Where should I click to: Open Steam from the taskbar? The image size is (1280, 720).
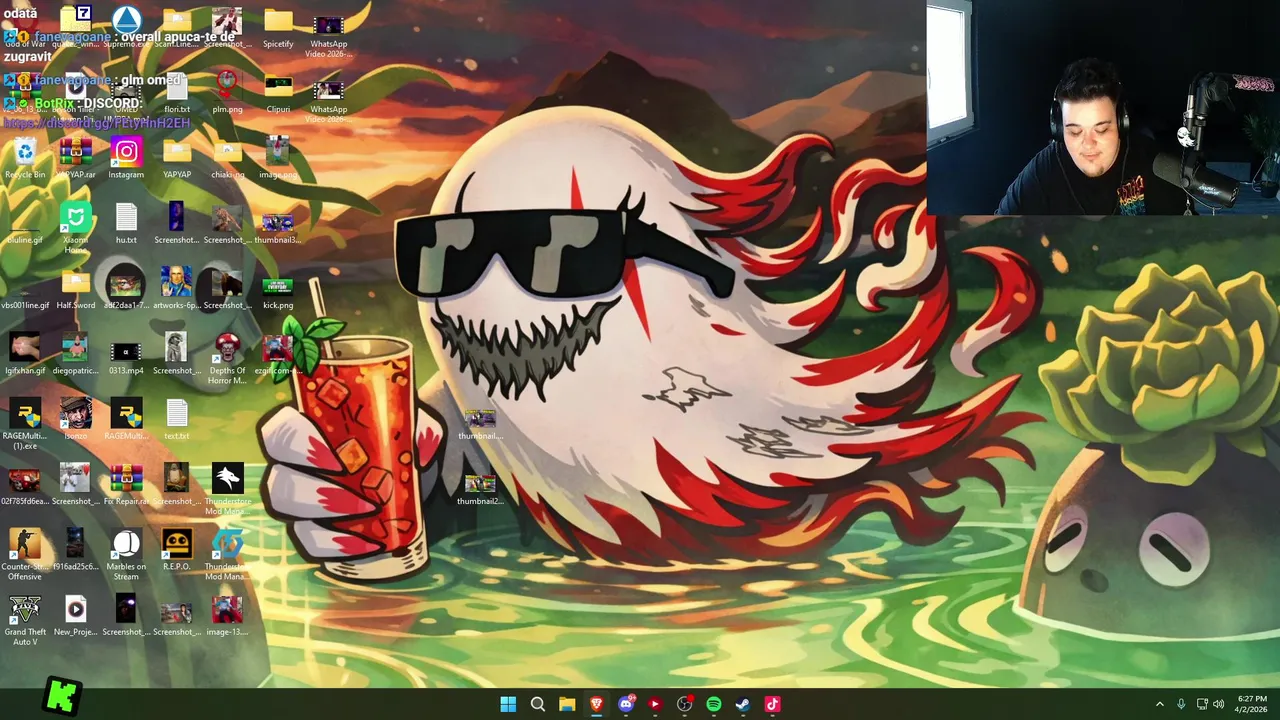743,704
